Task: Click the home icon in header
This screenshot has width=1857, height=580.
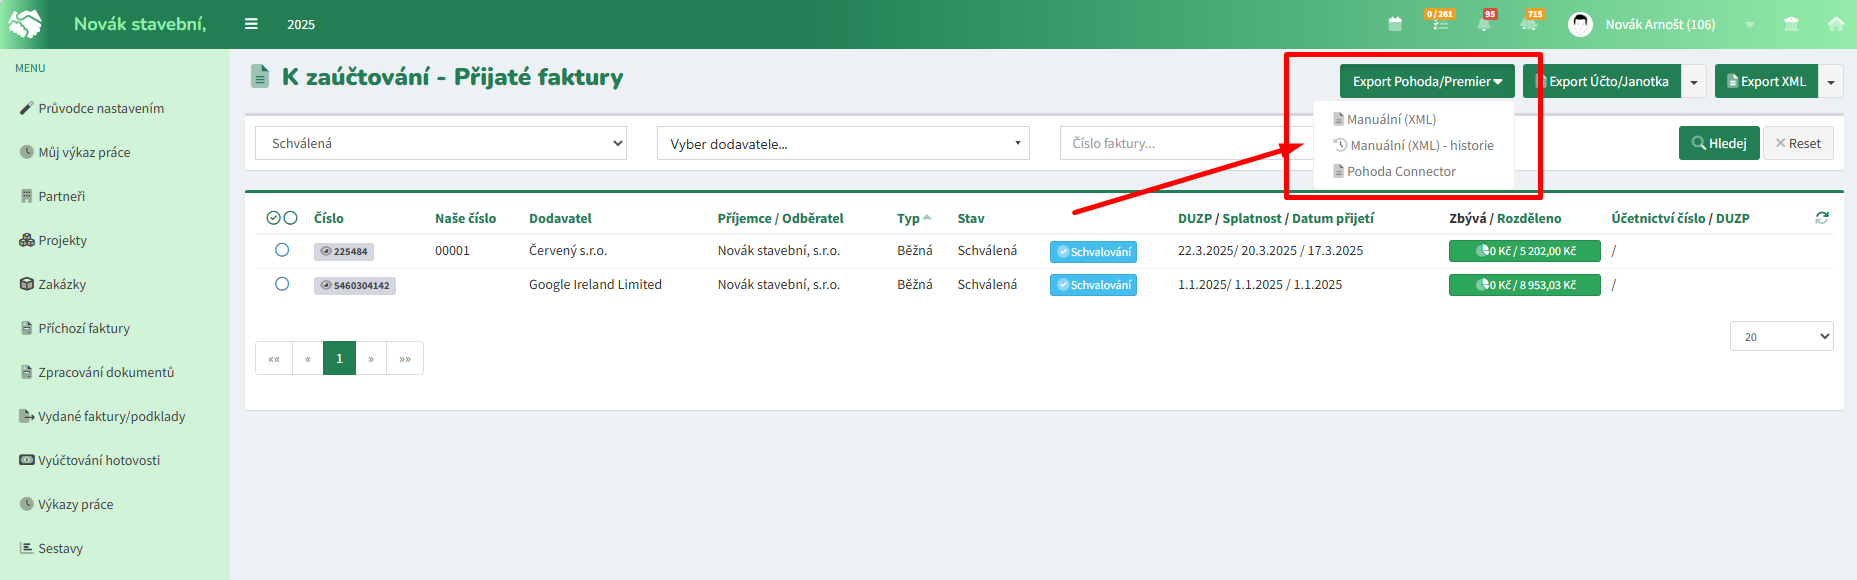Action: coord(1836,24)
